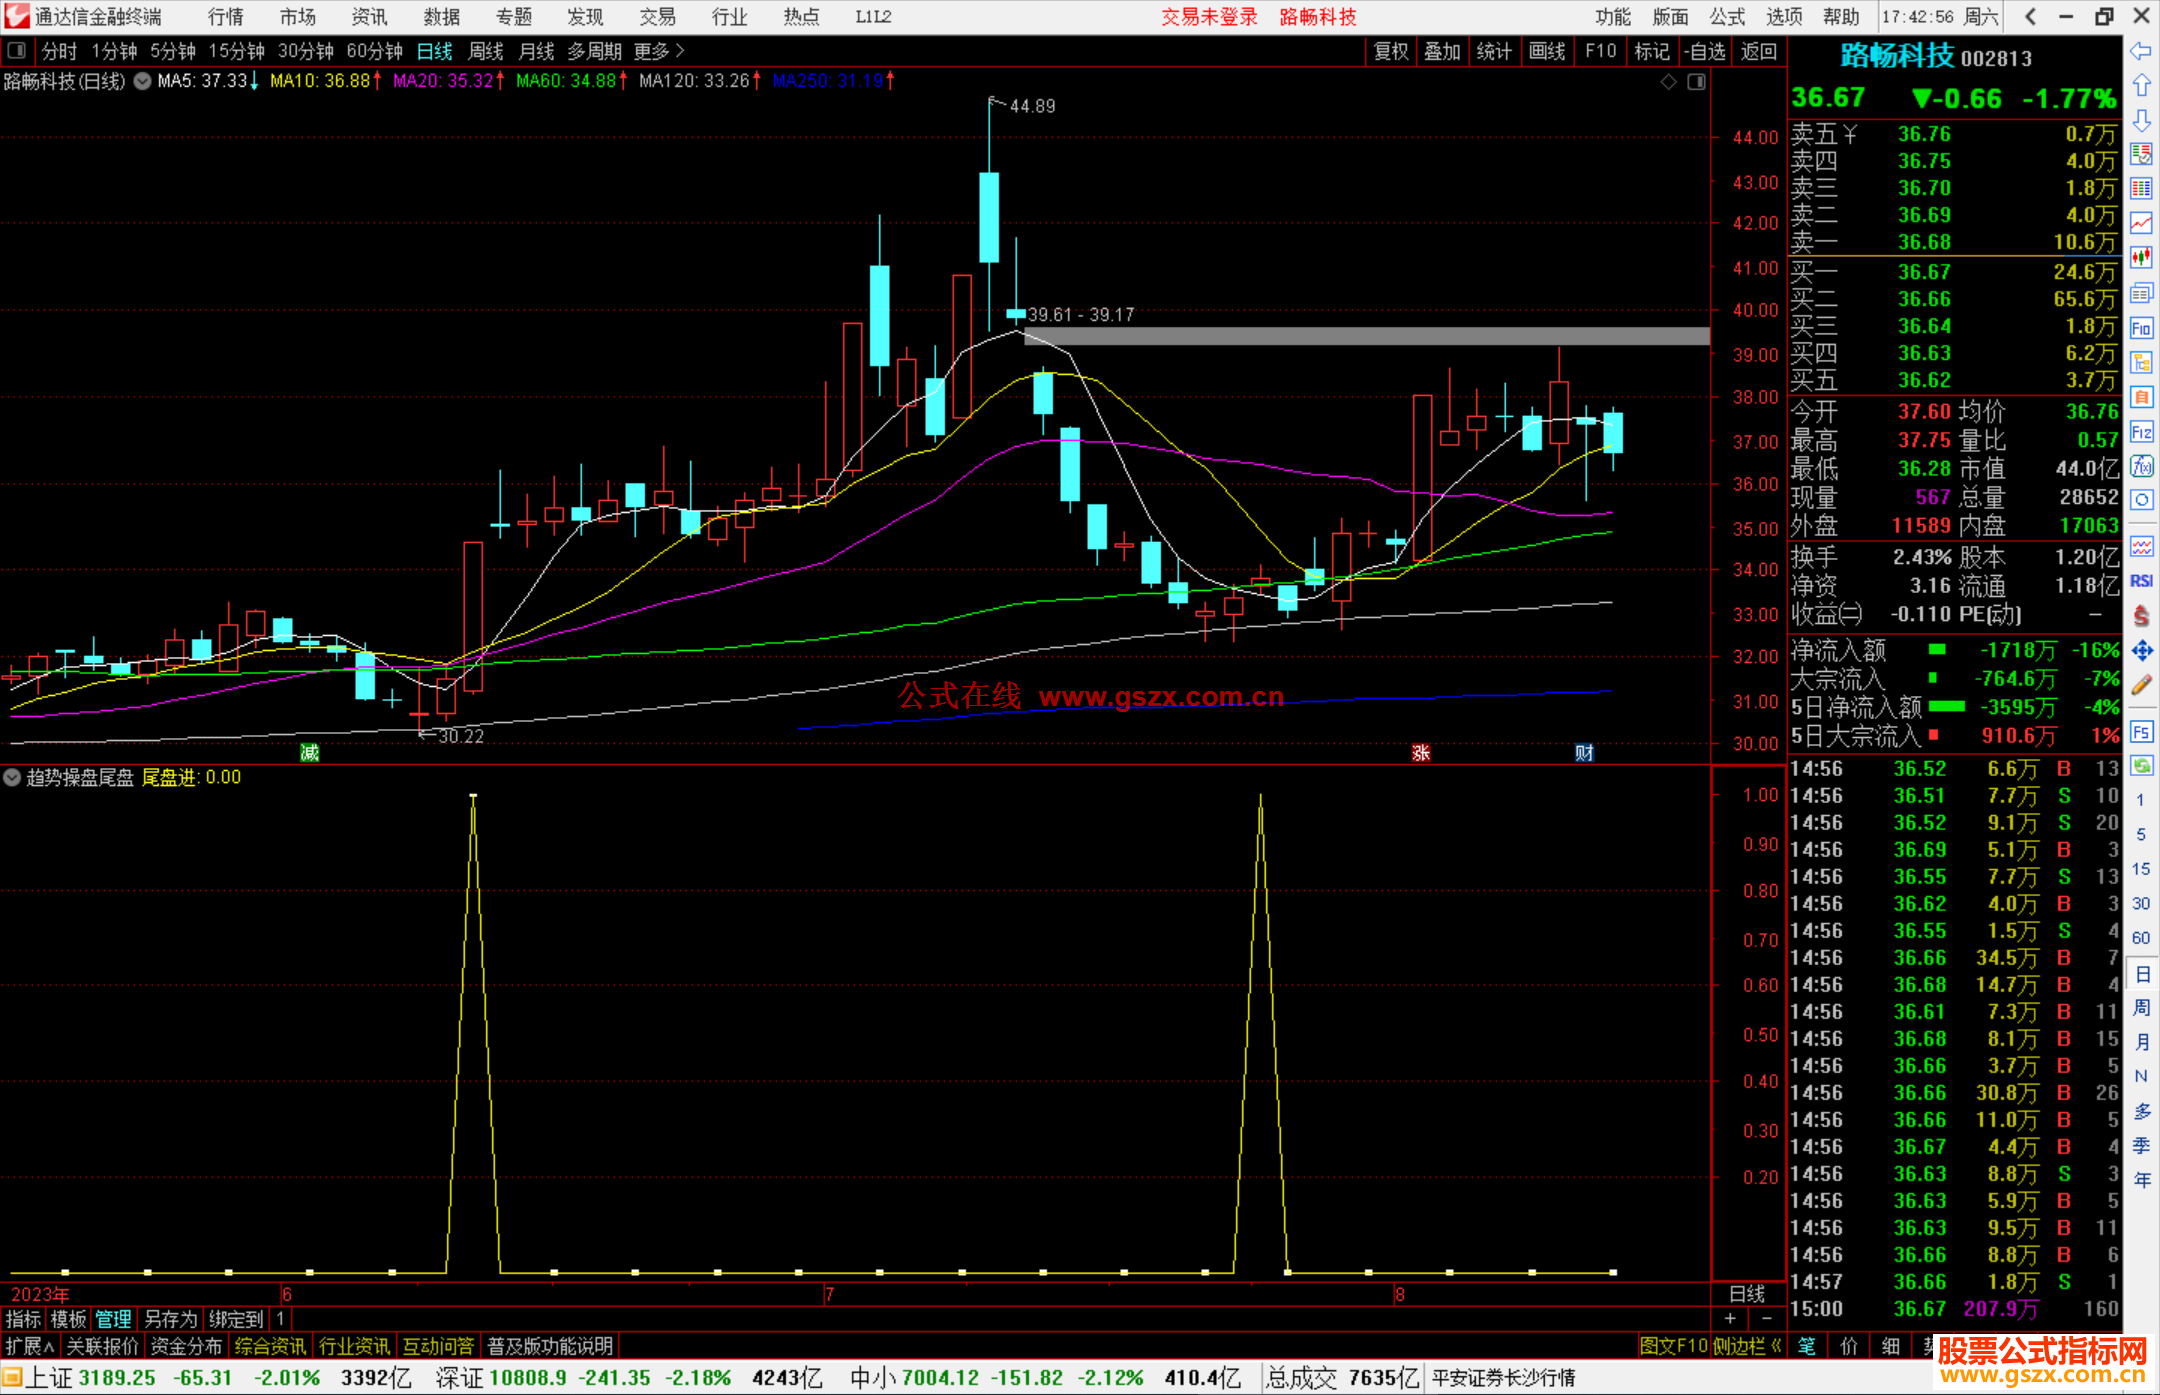Click the back arrow icon in right sidebar

pyautogui.click(x=2141, y=51)
